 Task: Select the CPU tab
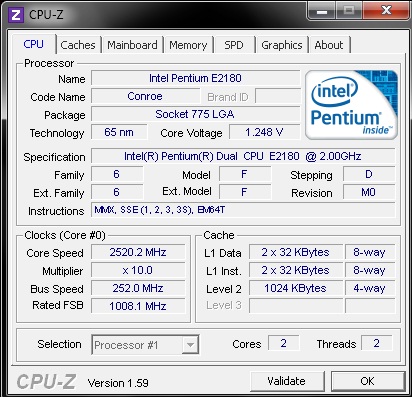[x=34, y=44]
